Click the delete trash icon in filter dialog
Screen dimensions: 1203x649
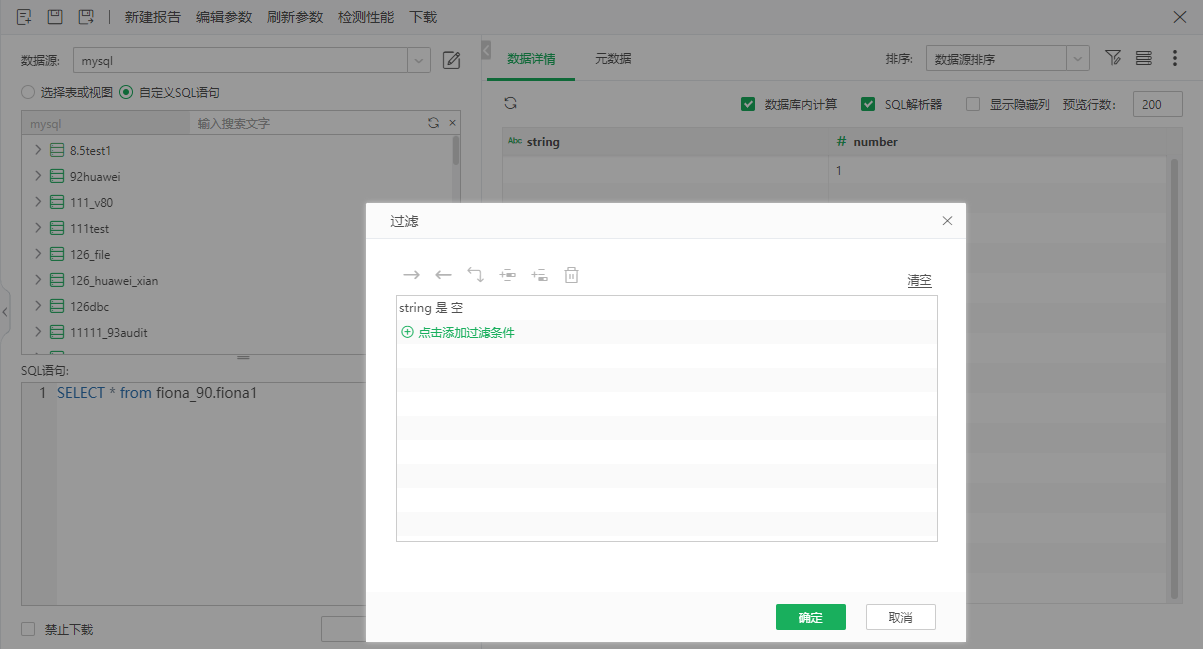pyautogui.click(x=572, y=274)
